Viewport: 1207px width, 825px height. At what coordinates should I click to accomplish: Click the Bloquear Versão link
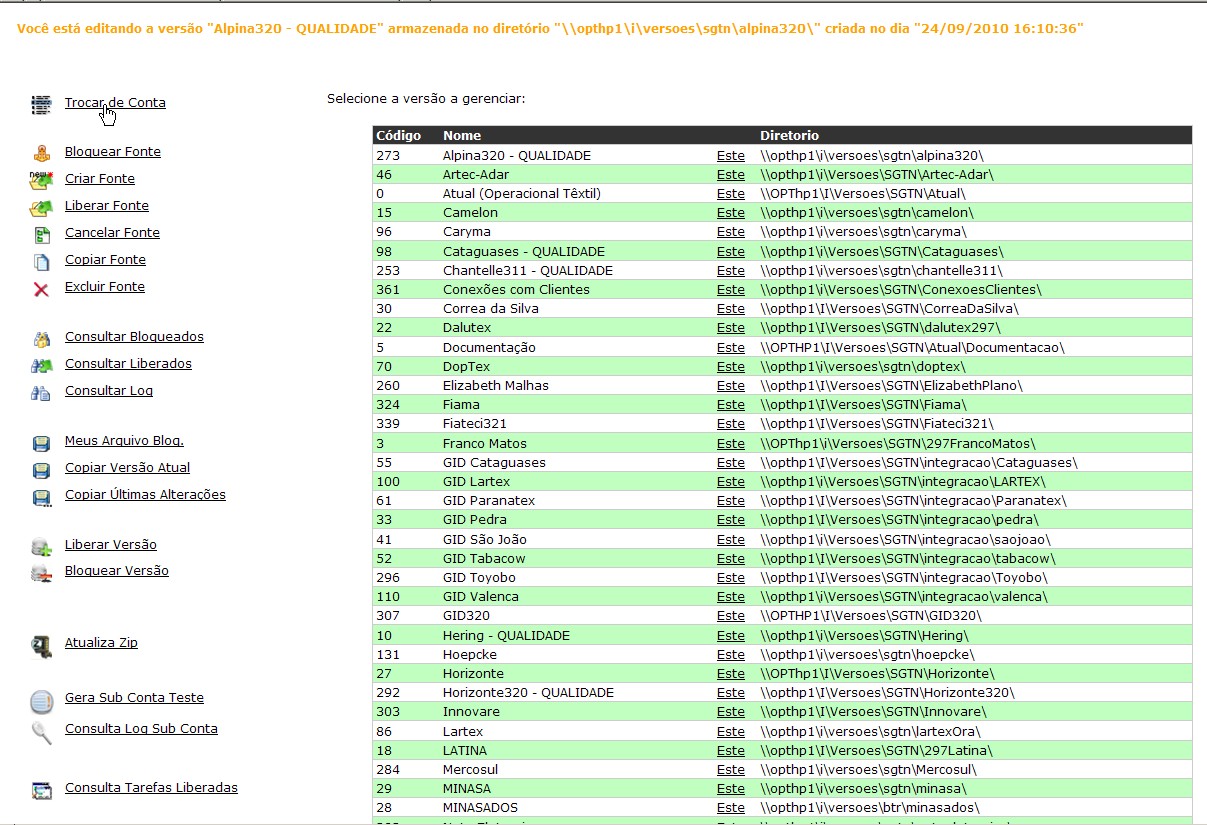coord(116,571)
